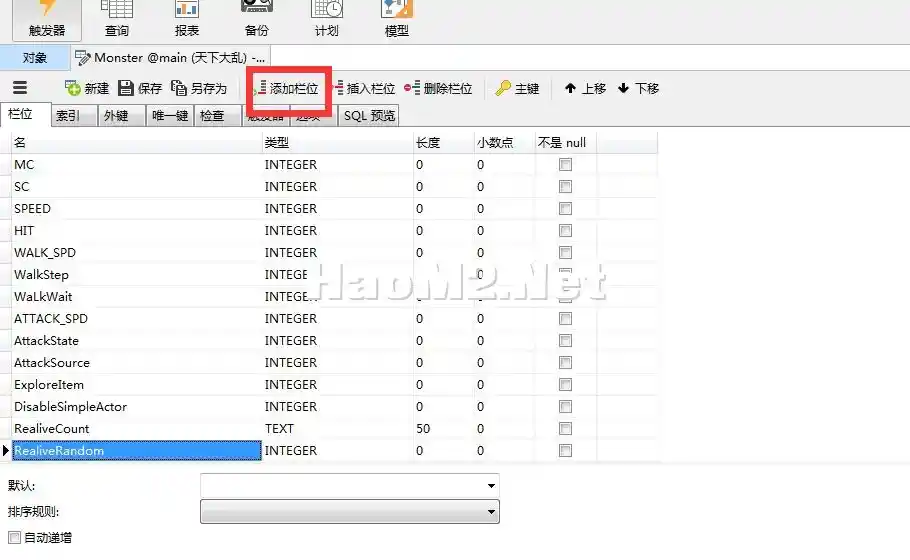
Task: Open the hamburger menu icon
Action: tap(20, 88)
